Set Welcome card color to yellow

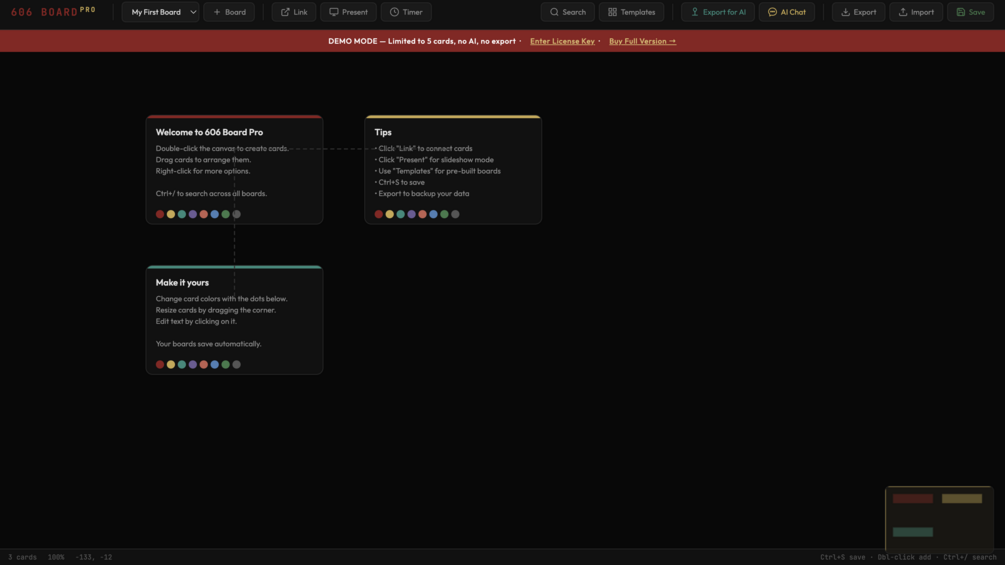(170, 214)
